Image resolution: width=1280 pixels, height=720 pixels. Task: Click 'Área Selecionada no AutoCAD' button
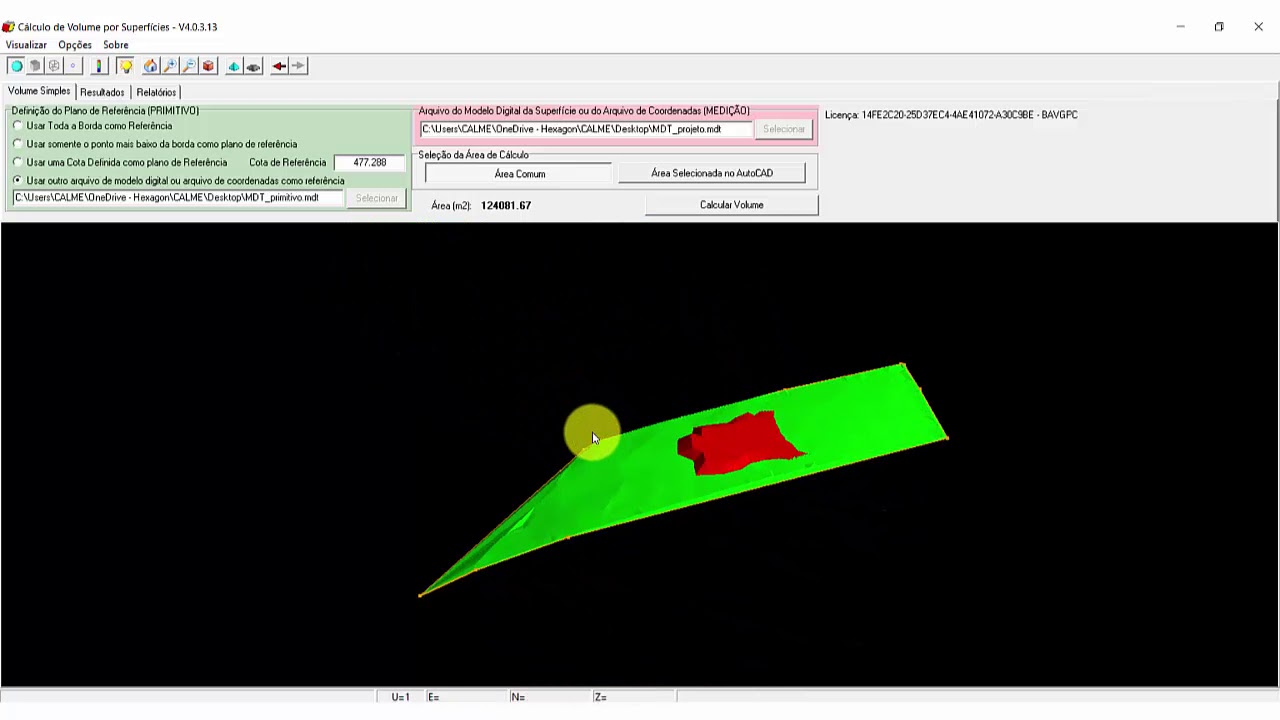[x=712, y=173]
